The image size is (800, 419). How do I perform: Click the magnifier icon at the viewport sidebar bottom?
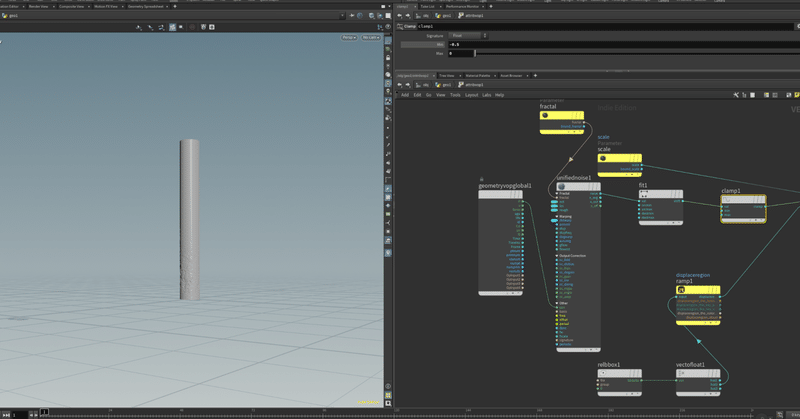click(388, 403)
